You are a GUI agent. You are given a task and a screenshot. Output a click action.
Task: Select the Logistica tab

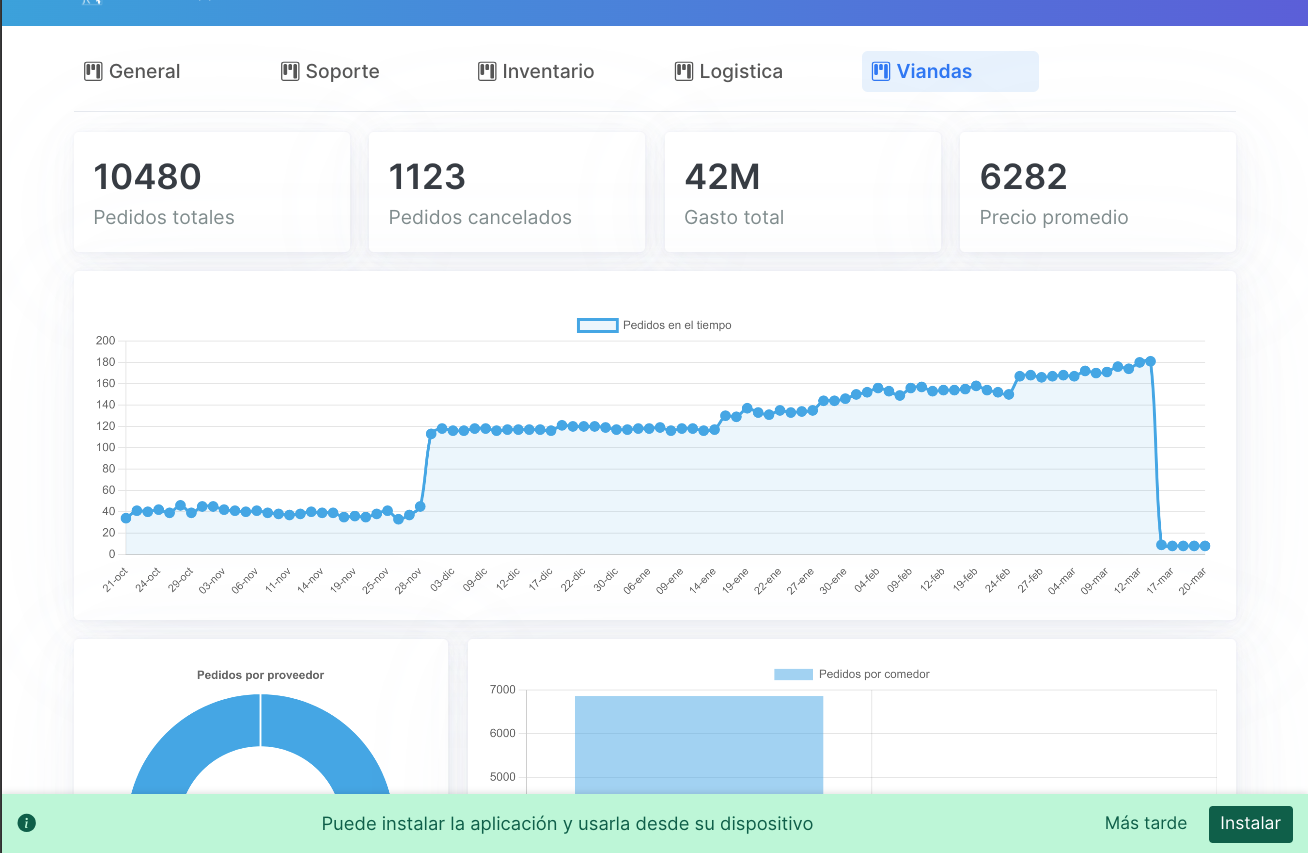740,71
